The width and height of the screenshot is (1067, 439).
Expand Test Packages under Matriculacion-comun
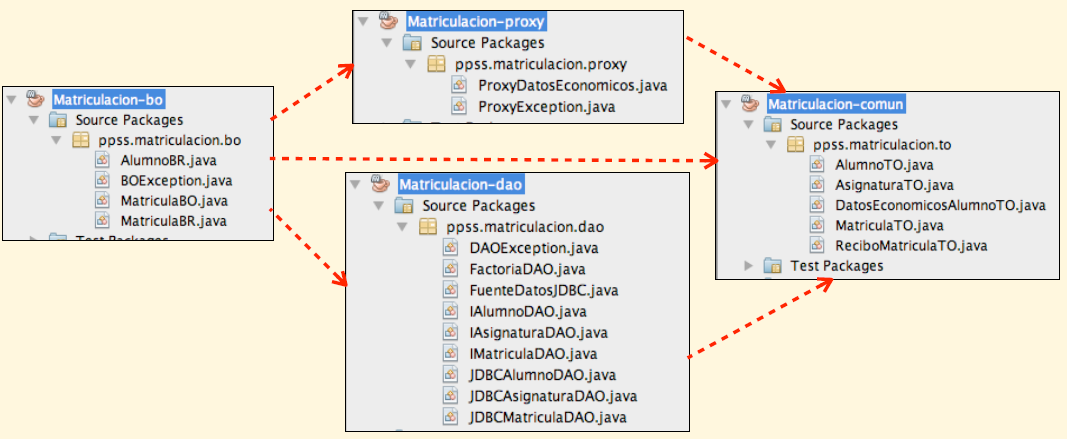(x=750, y=266)
